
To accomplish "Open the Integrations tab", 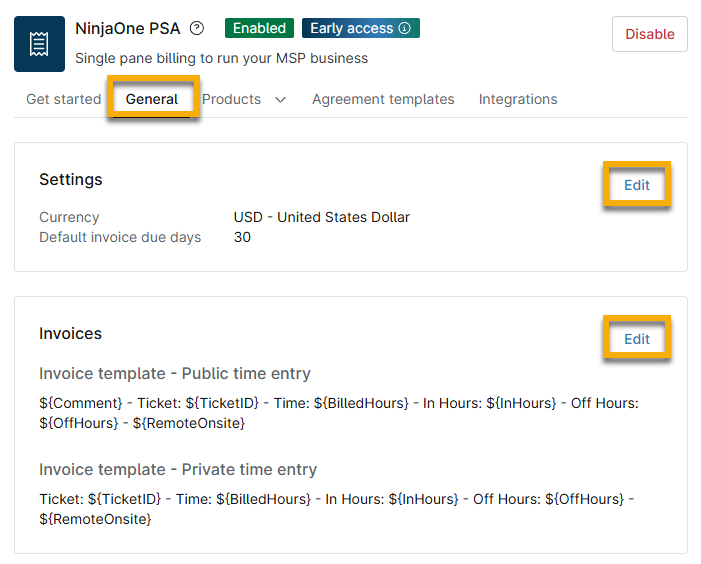I will point(518,99).
